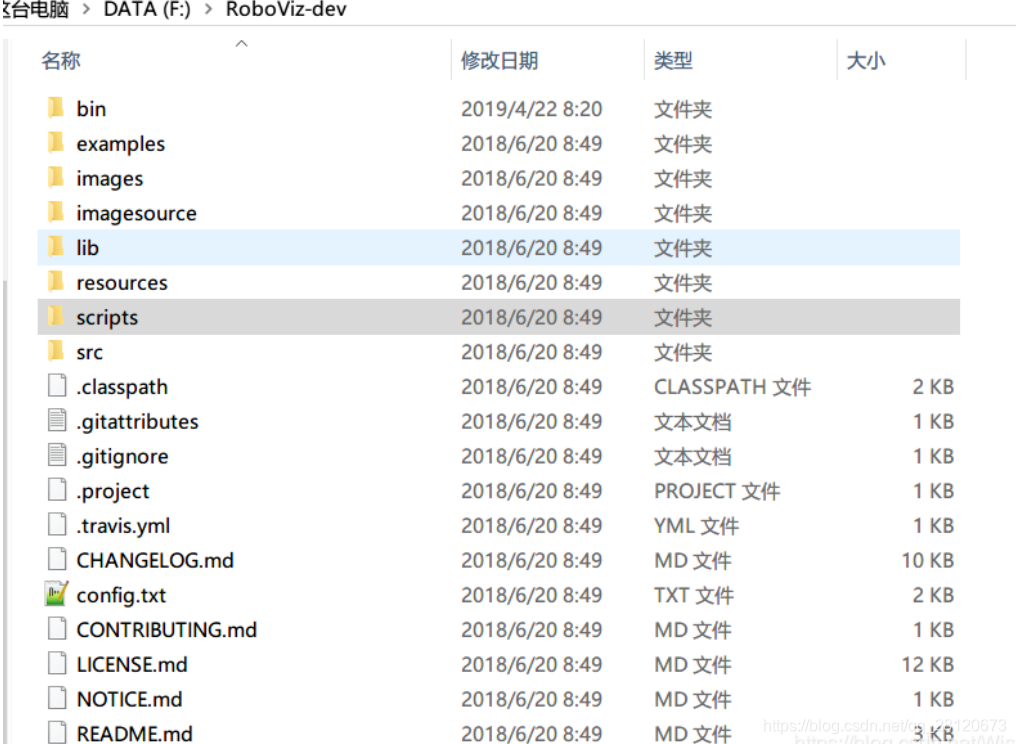The width and height of the screenshot is (1016, 744).
Task: Click the TXT 文件 type cell
Action: click(693, 594)
